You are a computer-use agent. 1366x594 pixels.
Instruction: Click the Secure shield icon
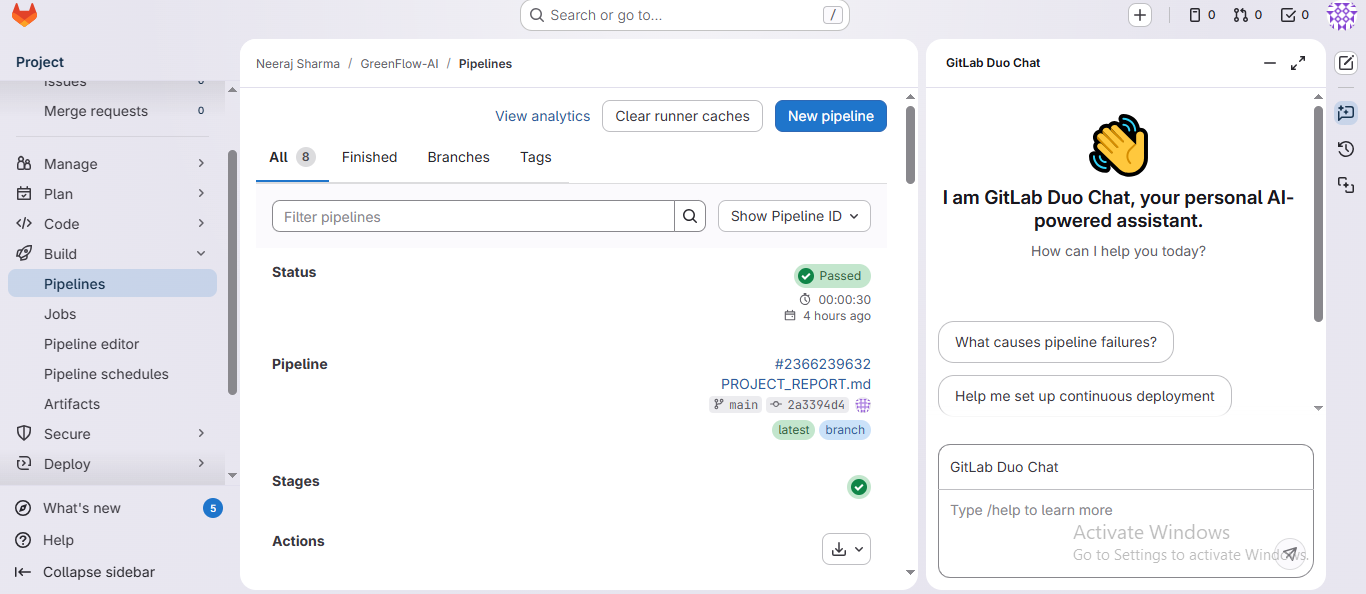(25, 434)
